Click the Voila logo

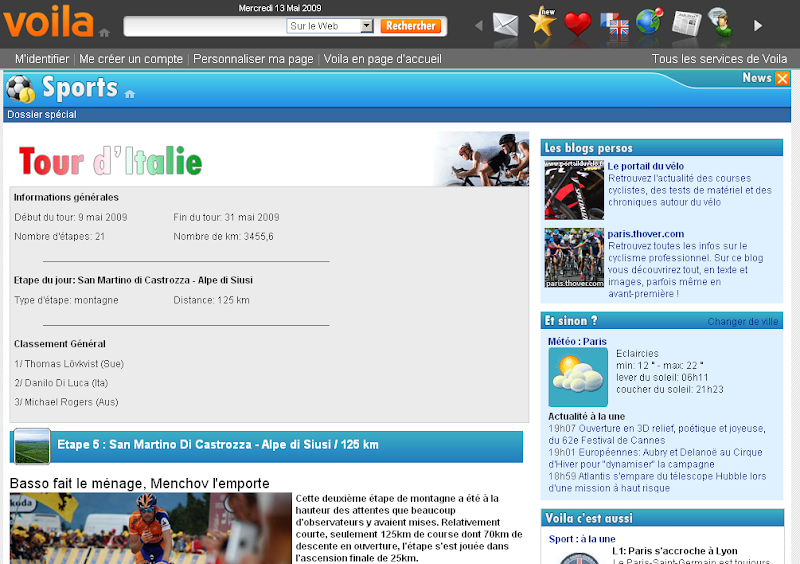click(x=48, y=21)
